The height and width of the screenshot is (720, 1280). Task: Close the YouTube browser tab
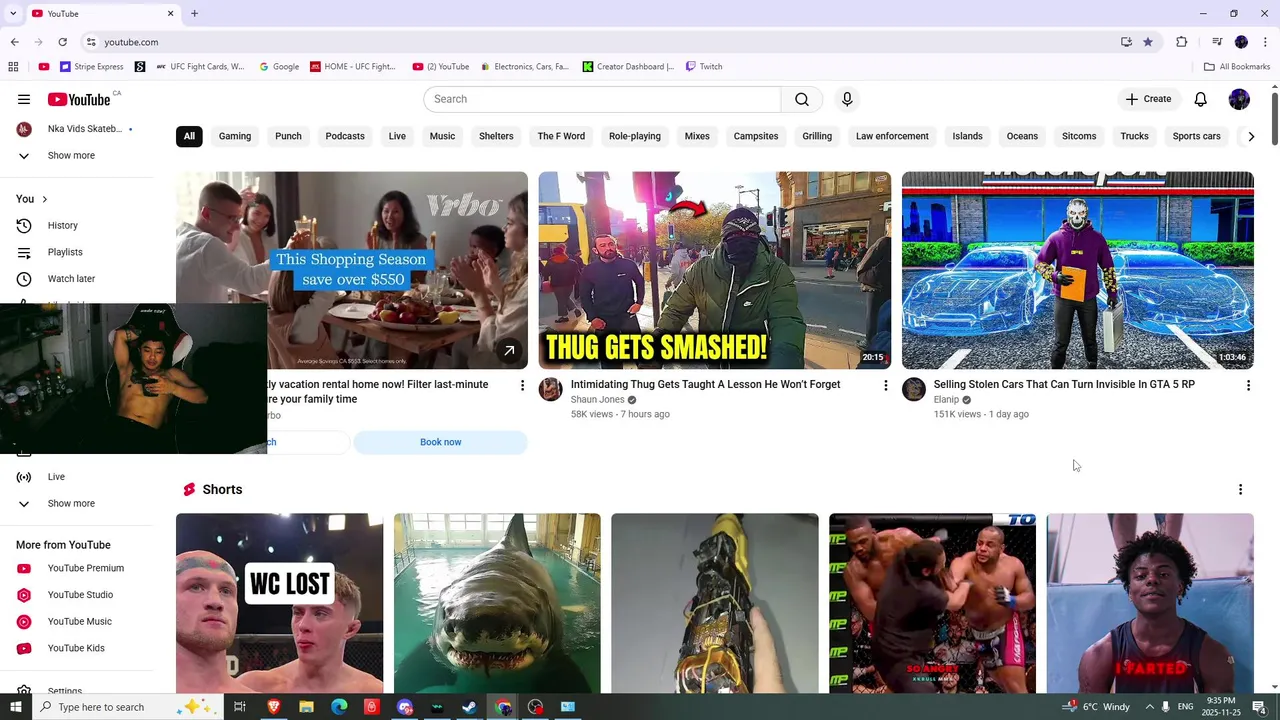click(170, 14)
